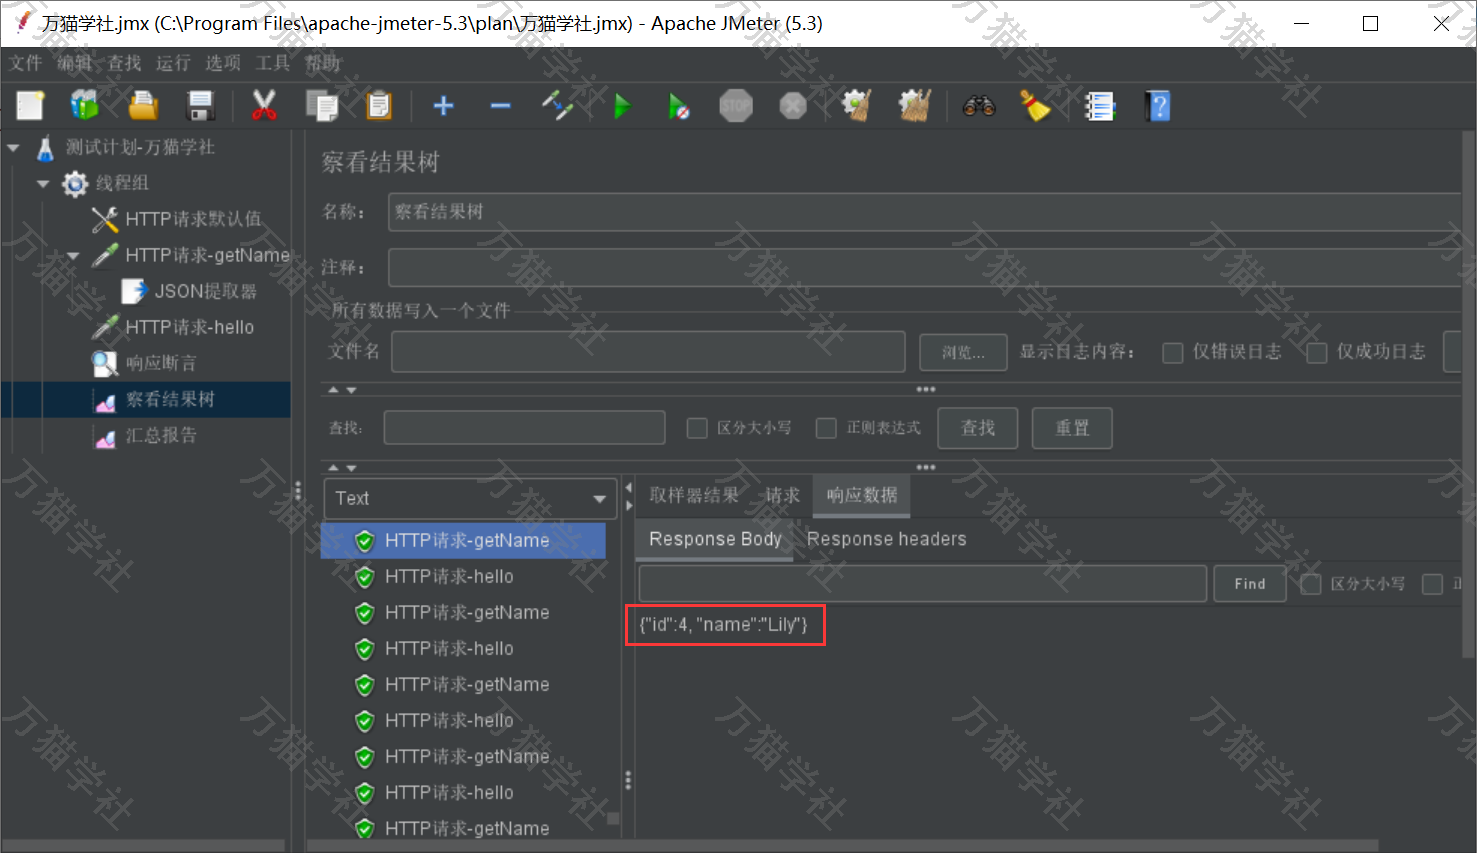1477x853 pixels.
Task: Open the 帮助 menu
Action: (x=322, y=63)
